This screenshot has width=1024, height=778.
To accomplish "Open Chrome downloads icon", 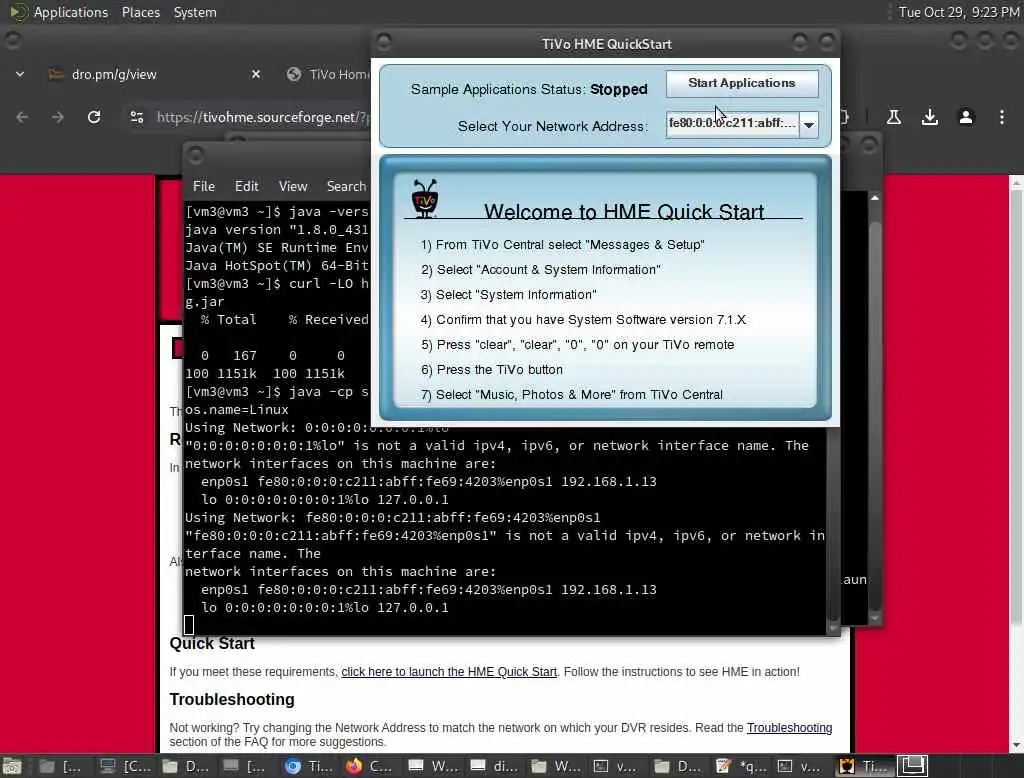I will (930, 117).
